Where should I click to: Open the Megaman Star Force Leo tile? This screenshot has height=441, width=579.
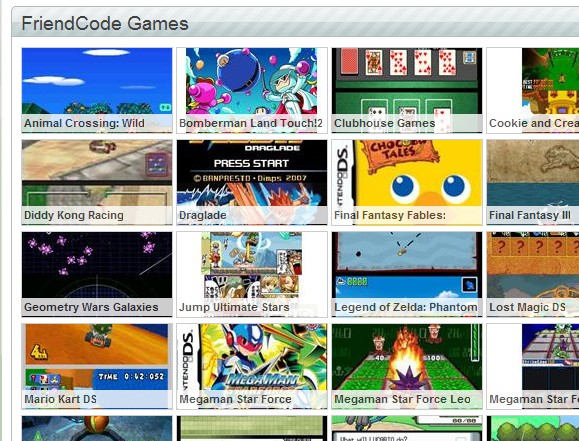(407, 366)
